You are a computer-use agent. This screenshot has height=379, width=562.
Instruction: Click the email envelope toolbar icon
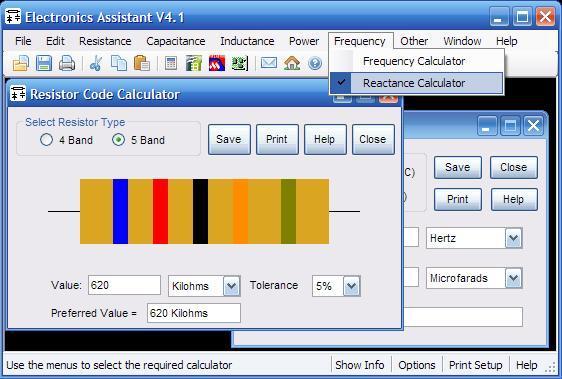tap(269, 63)
